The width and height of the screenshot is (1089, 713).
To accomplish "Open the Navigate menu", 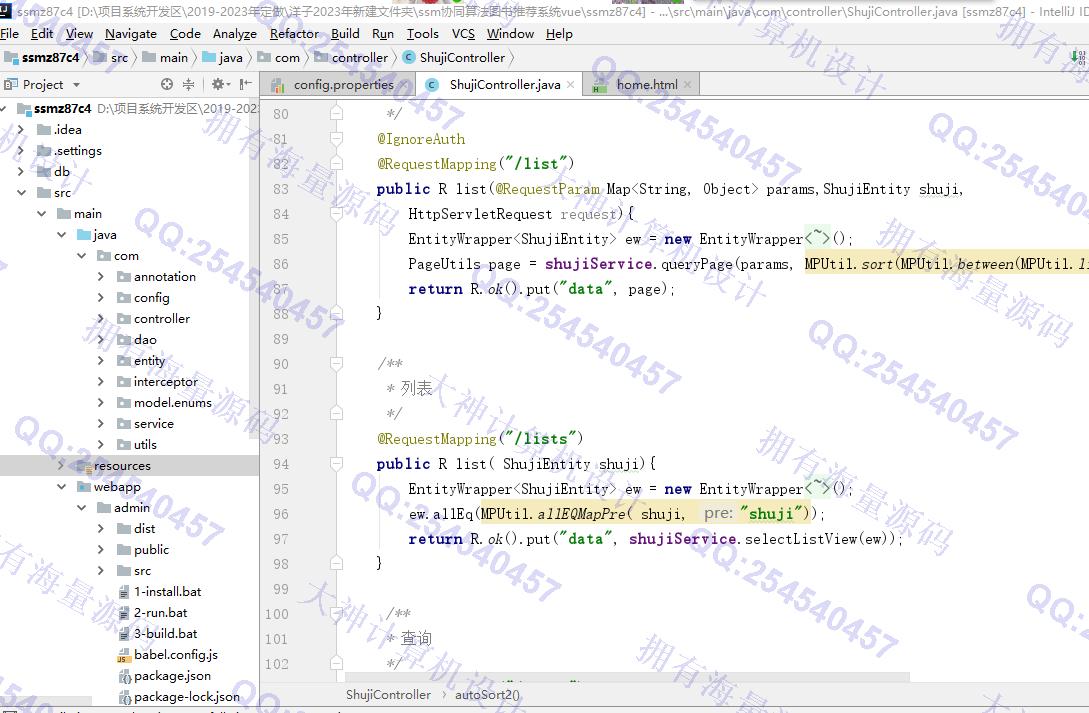I will tap(131, 33).
